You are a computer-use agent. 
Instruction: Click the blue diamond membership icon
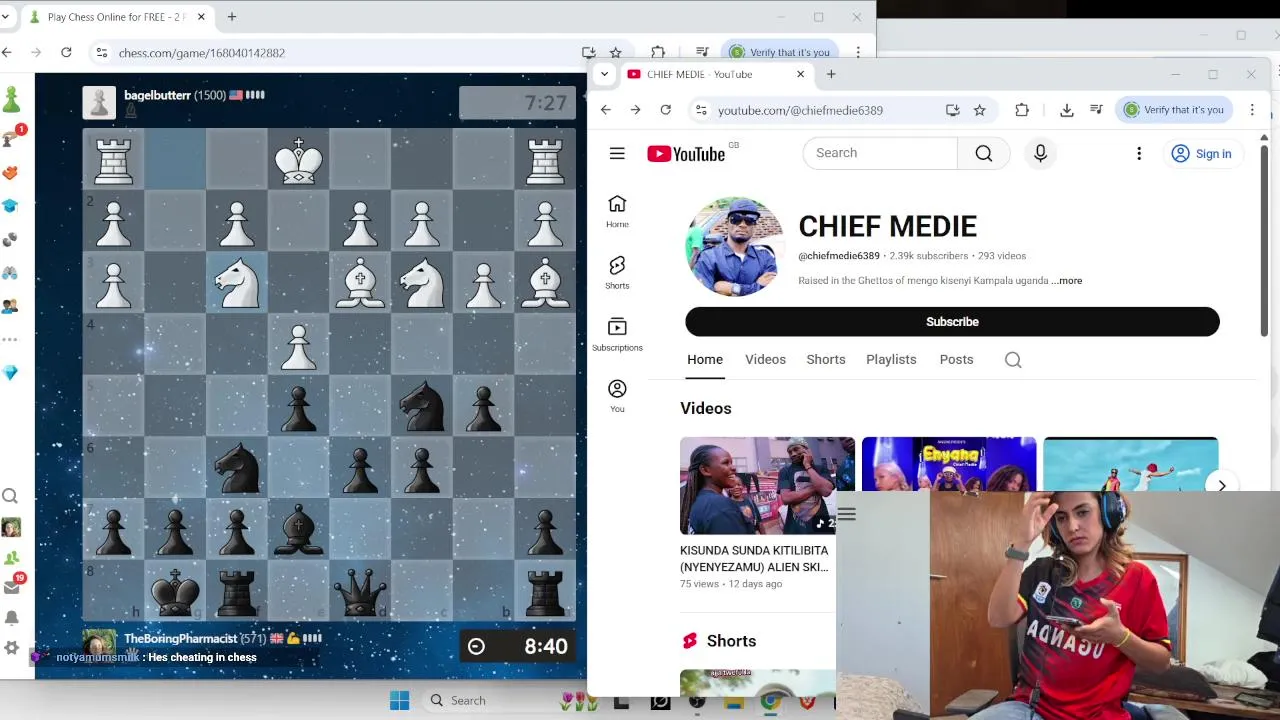click(x=10, y=372)
